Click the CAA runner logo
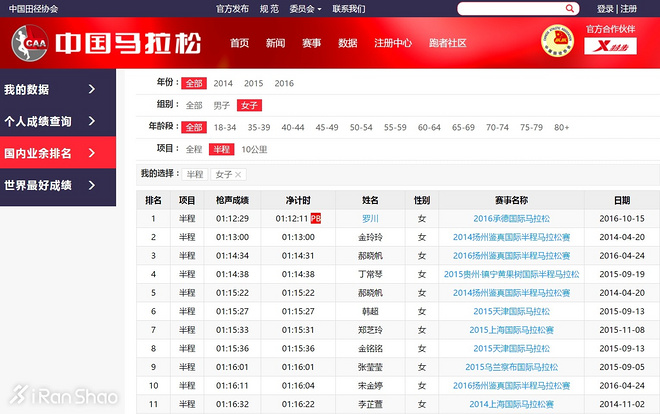Viewport: 660px width, 414px height. pos(29,43)
